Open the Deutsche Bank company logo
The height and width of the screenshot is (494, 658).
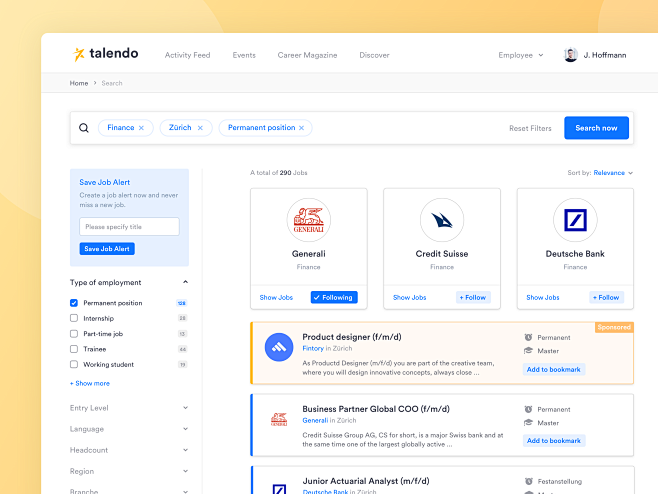[x=575, y=219]
